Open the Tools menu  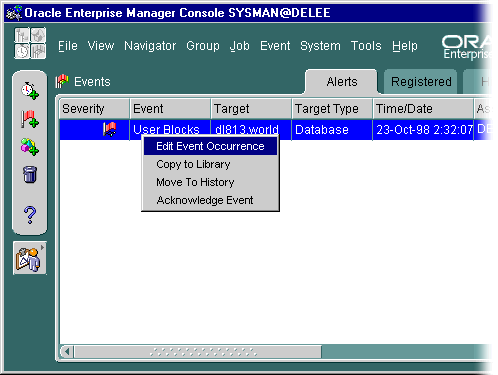click(x=366, y=46)
